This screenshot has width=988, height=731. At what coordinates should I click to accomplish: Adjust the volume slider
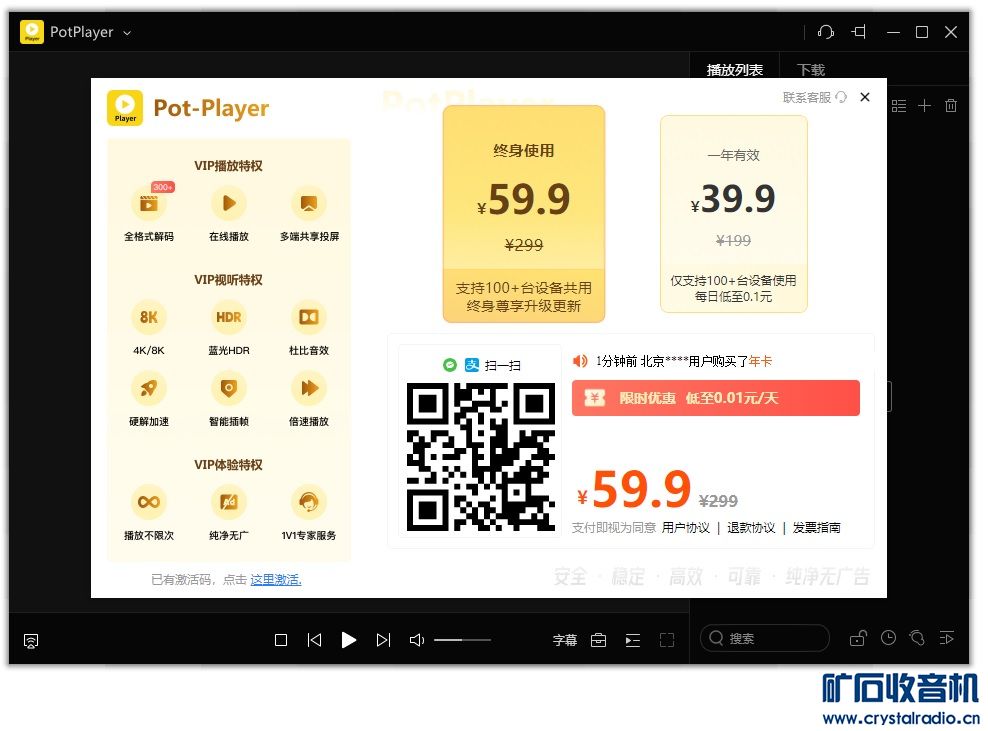[x=462, y=640]
